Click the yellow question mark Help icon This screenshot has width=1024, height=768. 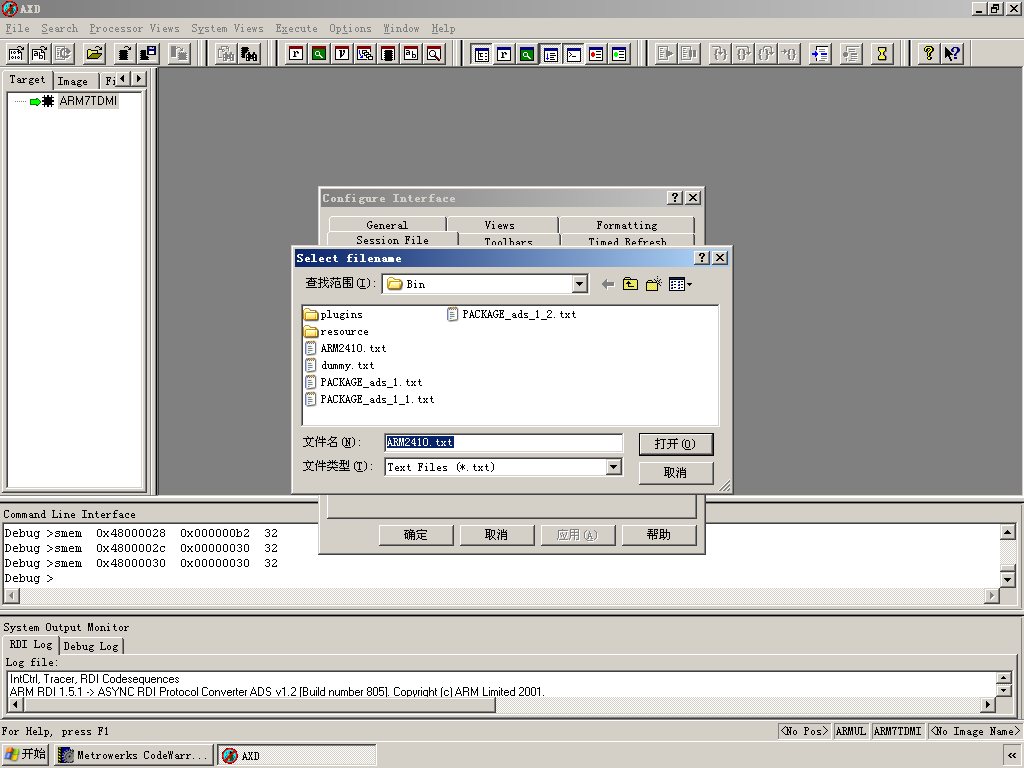928,54
